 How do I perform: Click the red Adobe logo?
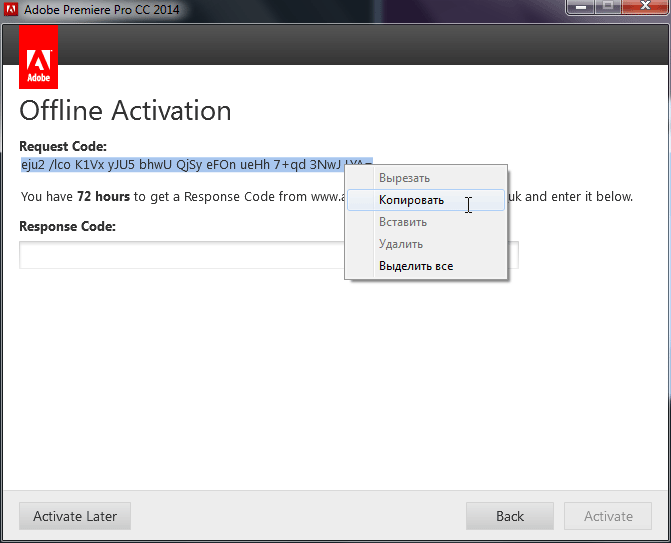tap(39, 57)
